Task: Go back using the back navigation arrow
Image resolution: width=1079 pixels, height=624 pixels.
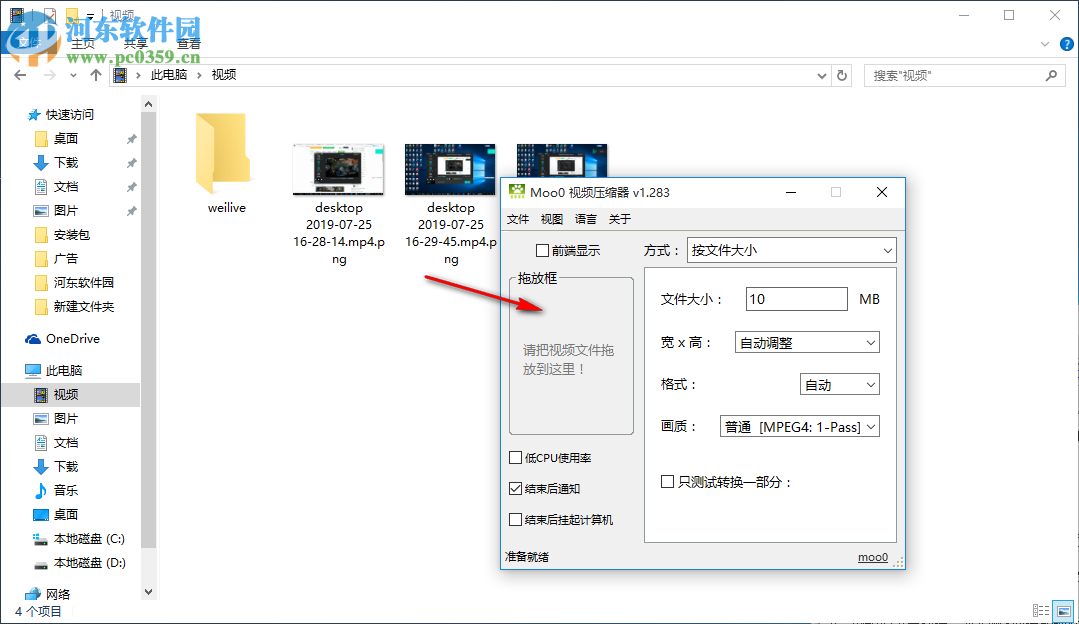Action: pyautogui.click(x=19, y=74)
